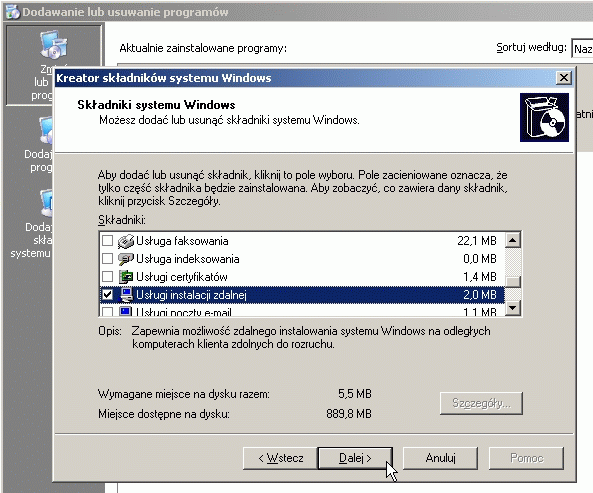
Task: Click the e-mail services icon
Action: click(x=126, y=311)
